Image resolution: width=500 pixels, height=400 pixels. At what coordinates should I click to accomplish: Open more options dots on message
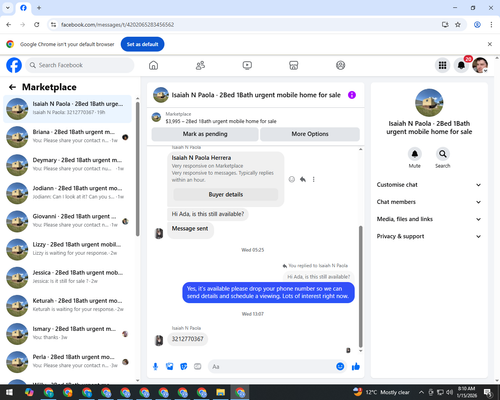(313, 179)
